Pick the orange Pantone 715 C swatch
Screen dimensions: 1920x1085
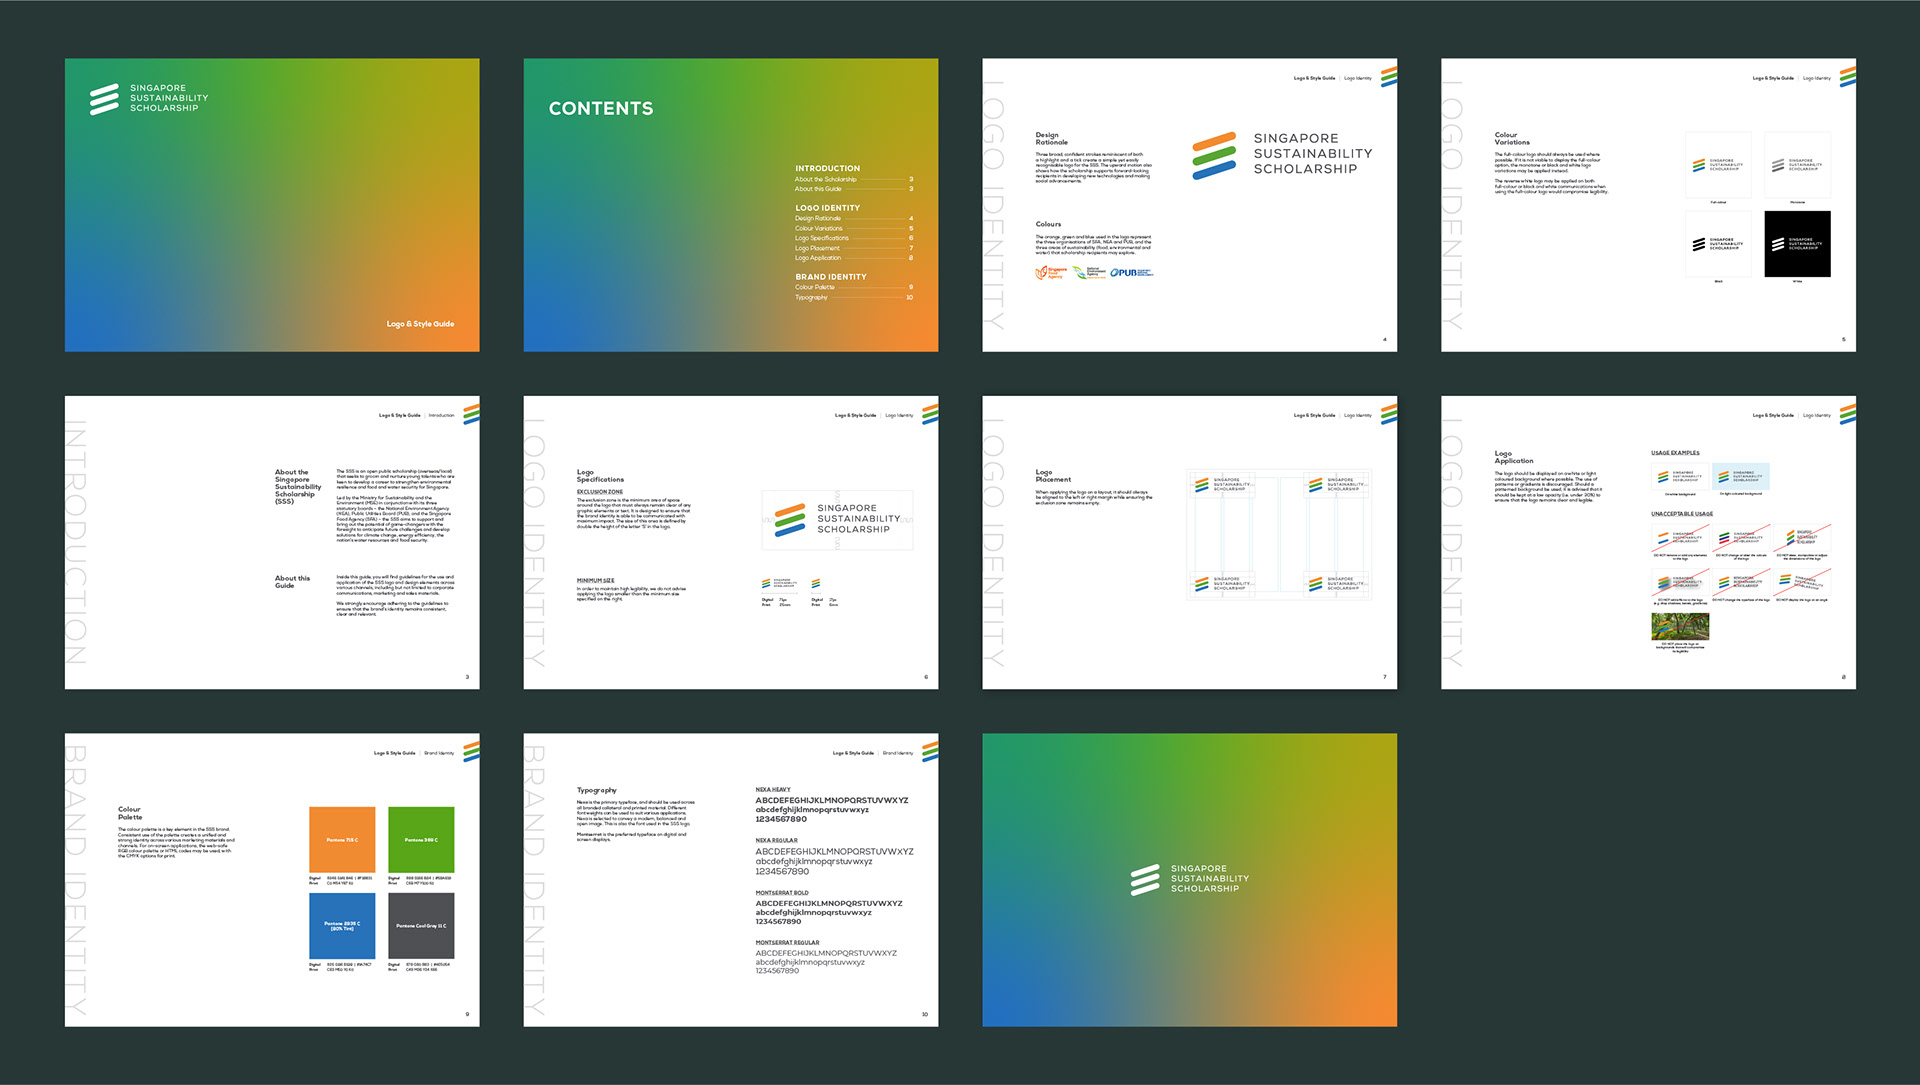coord(342,839)
